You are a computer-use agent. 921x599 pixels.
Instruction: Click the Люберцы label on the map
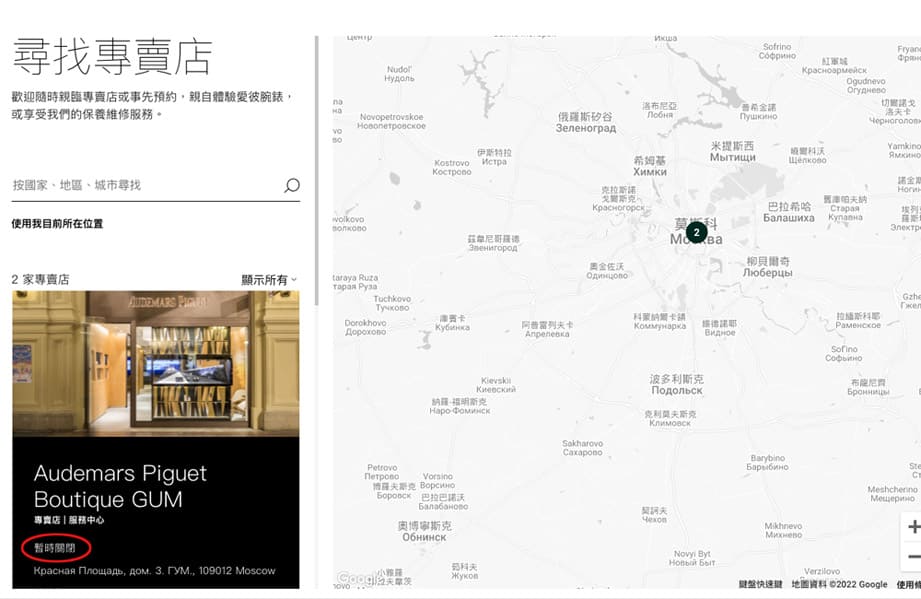click(x=768, y=272)
